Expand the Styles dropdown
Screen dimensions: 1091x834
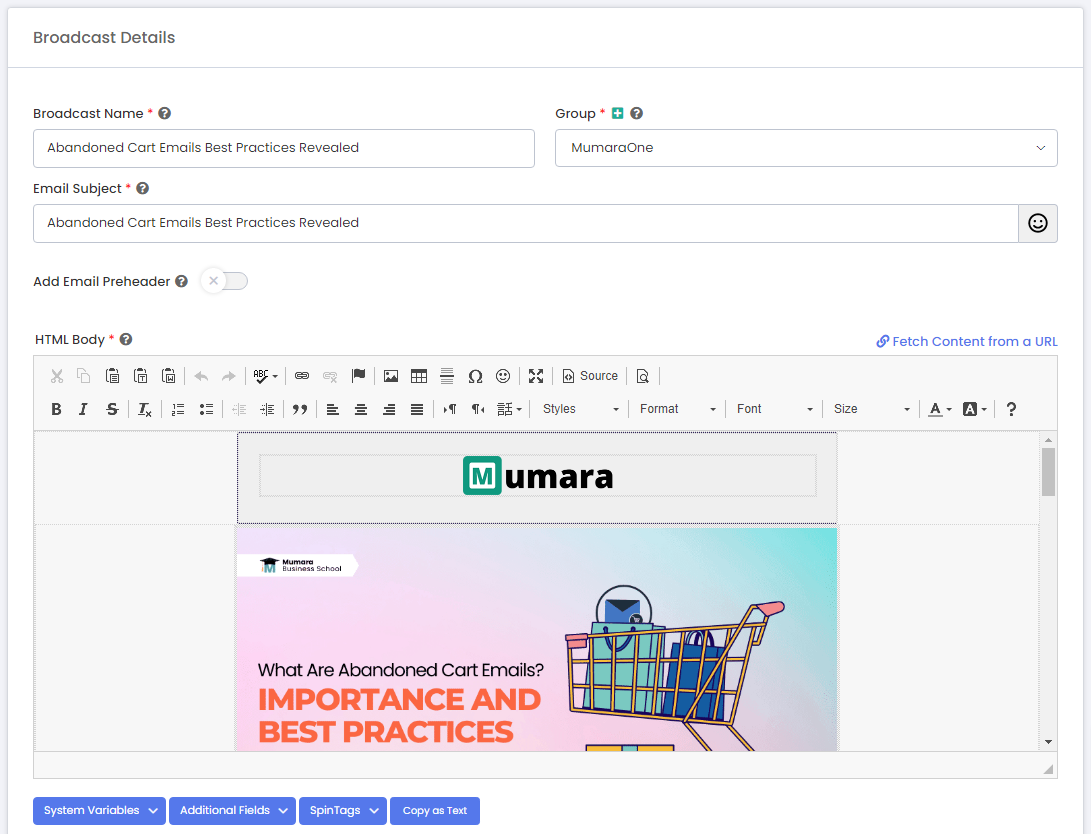pos(580,409)
